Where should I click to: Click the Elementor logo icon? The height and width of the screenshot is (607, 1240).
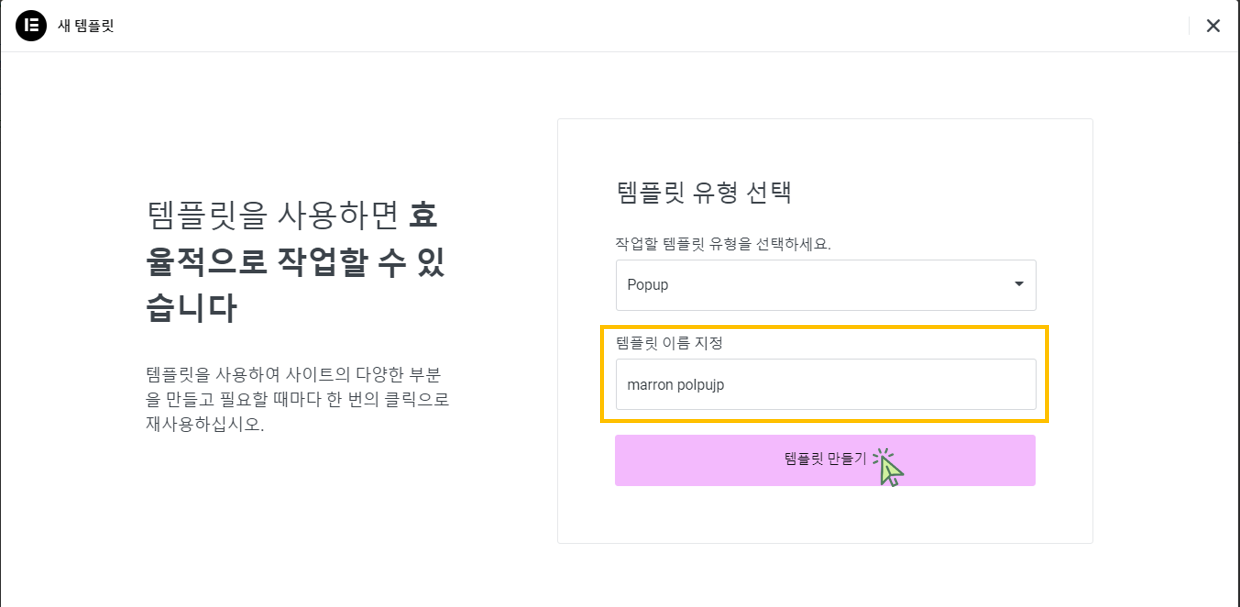tap(31, 25)
